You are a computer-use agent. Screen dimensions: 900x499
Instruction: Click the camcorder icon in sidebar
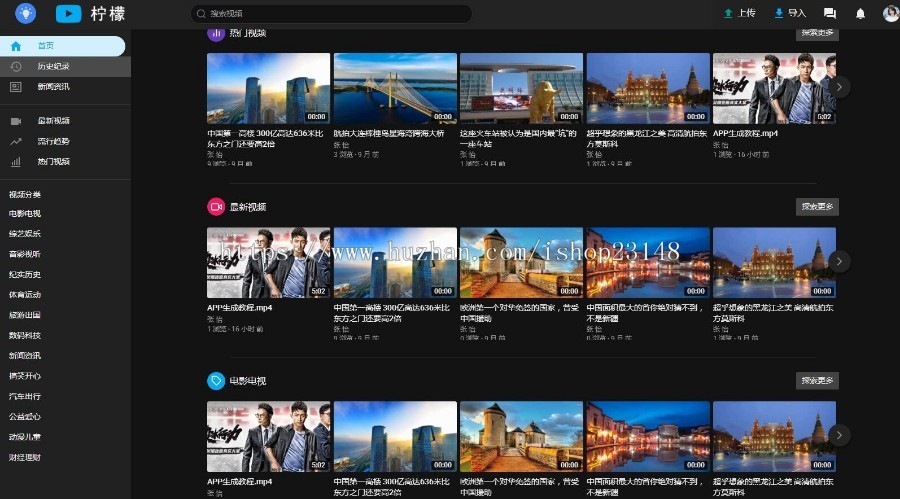pos(15,121)
